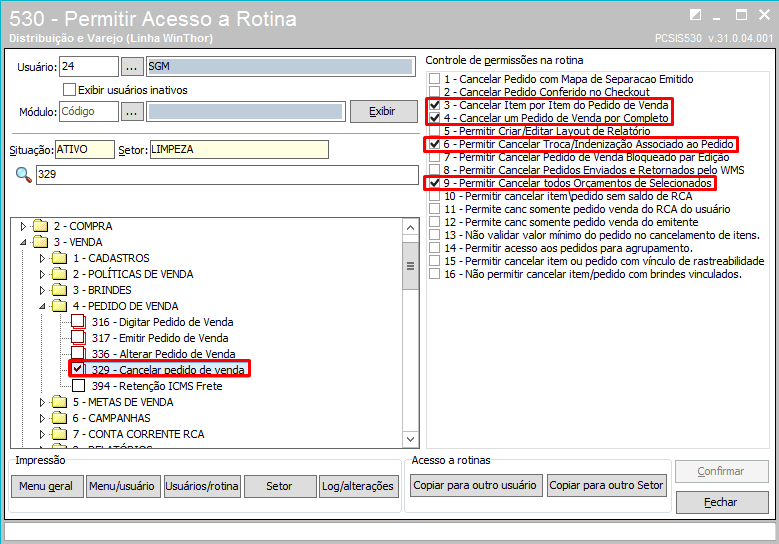Viewport: 779px width, 544px height.
Task: Click the 5 - METAS DE VENDA folder icon
Action: point(59,402)
